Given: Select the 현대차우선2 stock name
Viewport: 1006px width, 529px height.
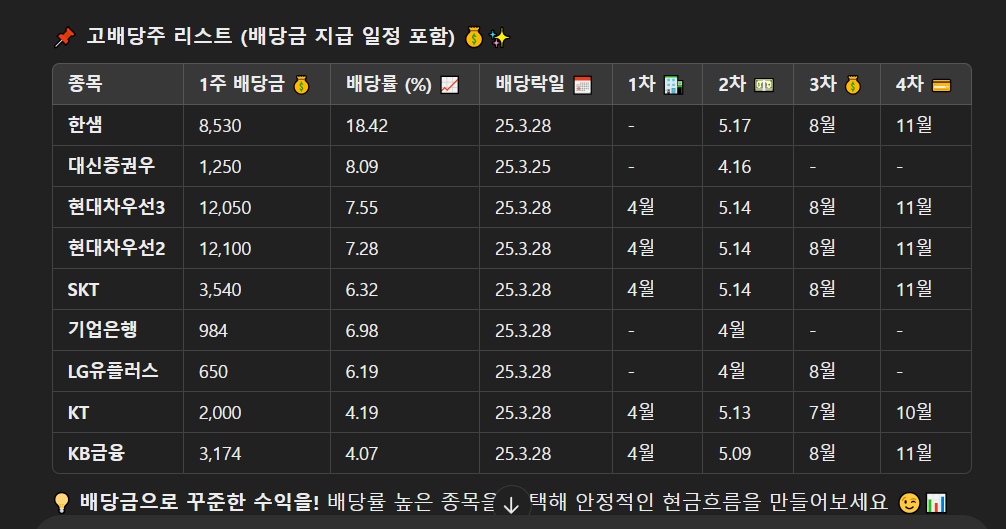Looking at the screenshot, I should (x=117, y=248).
